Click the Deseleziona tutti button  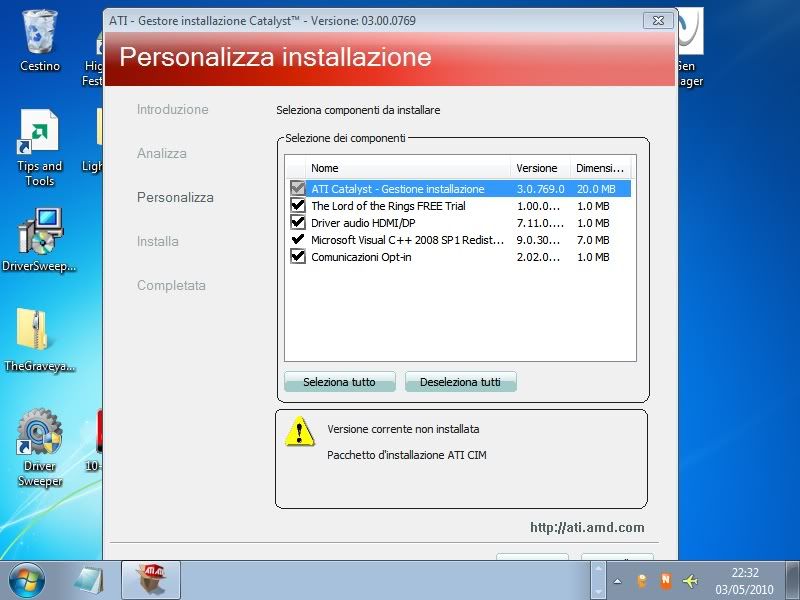click(460, 382)
